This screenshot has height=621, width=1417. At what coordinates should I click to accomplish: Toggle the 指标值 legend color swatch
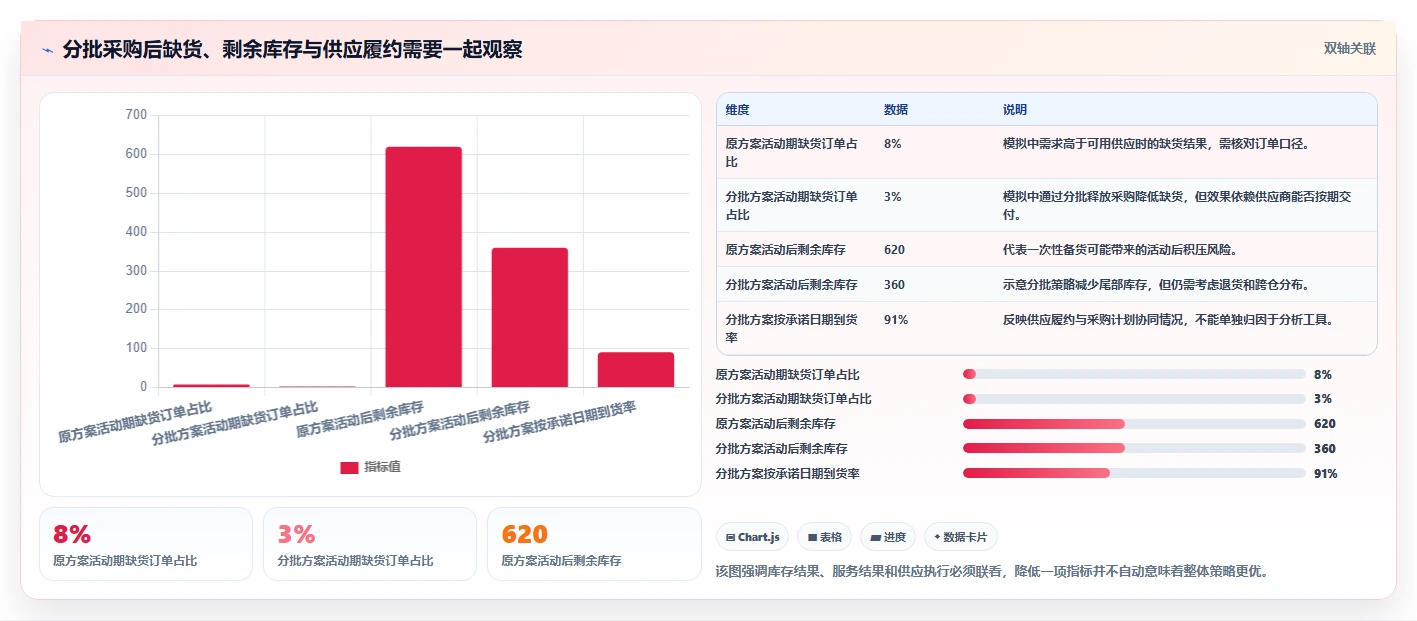pos(349,467)
